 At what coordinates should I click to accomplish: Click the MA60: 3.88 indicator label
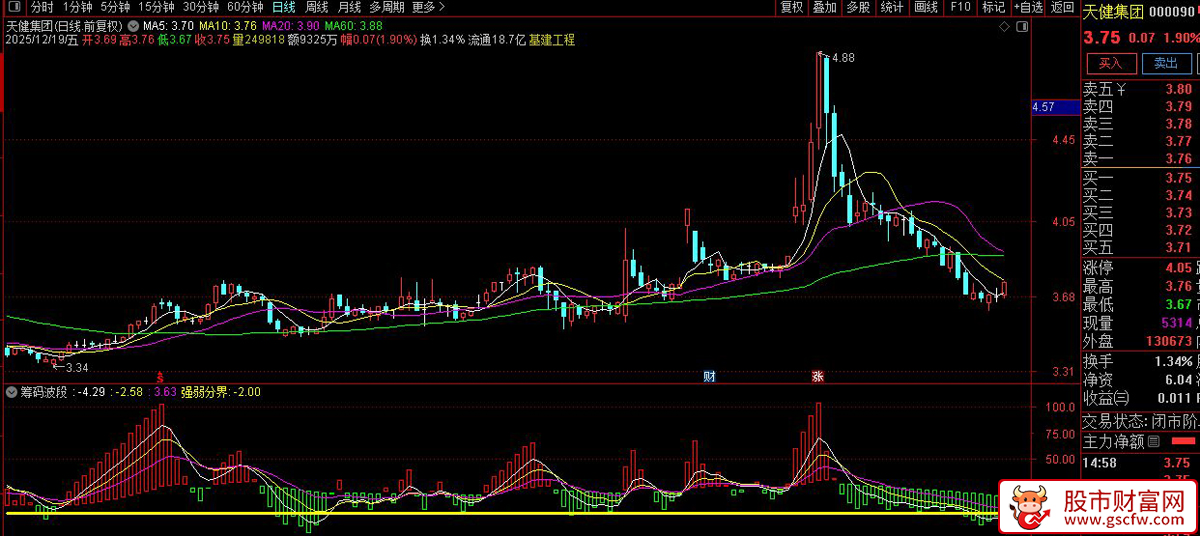tap(353, 24)
